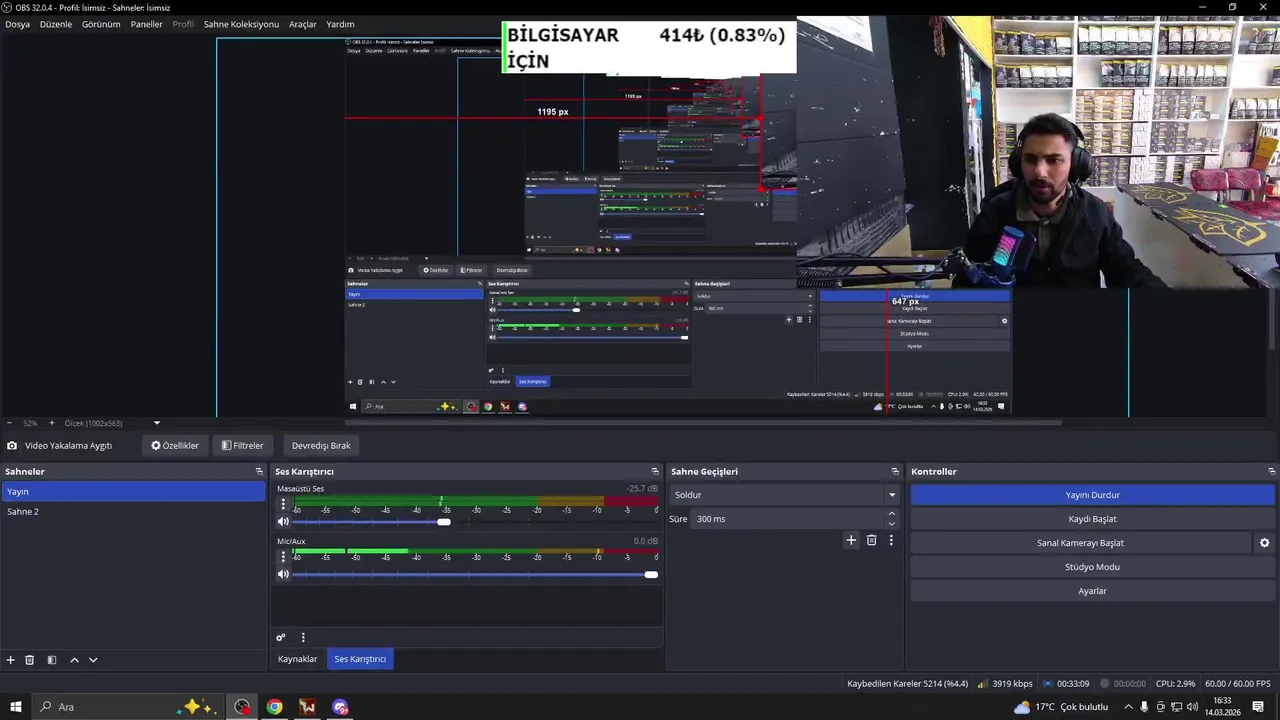Image resolution: width=1280 pixels, height=720 pixels.
Task: Open the Sahne Koleksiyonu menu
Action: pyautogui.click(x=241, y=24)
